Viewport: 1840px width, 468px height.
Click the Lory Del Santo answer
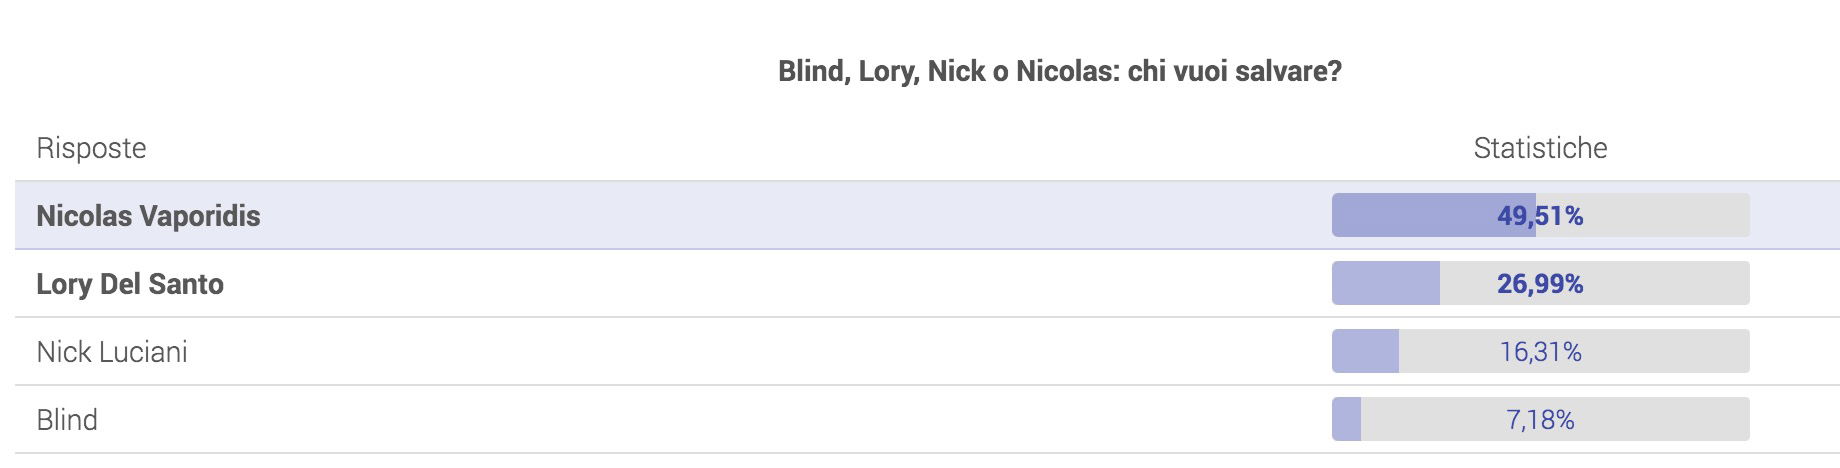(130, 284)
